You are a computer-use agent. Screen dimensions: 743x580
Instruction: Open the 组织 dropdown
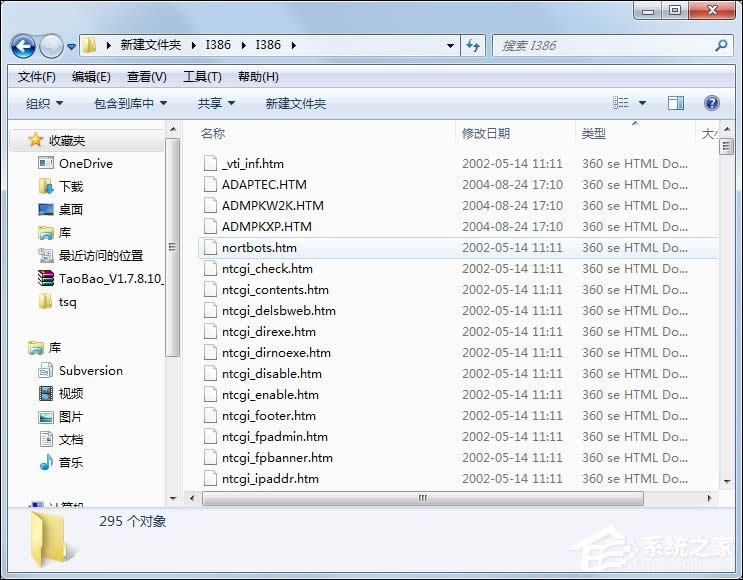(44, 103)
